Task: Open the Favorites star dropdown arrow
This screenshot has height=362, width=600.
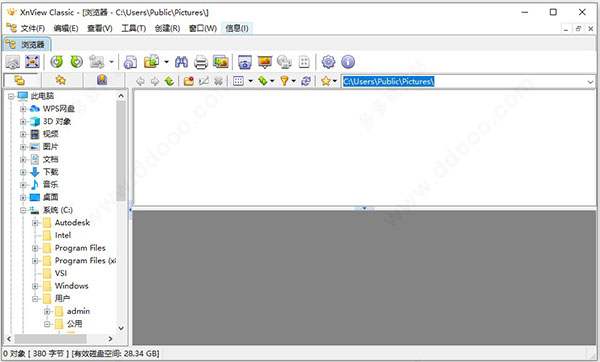Action: click(x=335, y=81)
